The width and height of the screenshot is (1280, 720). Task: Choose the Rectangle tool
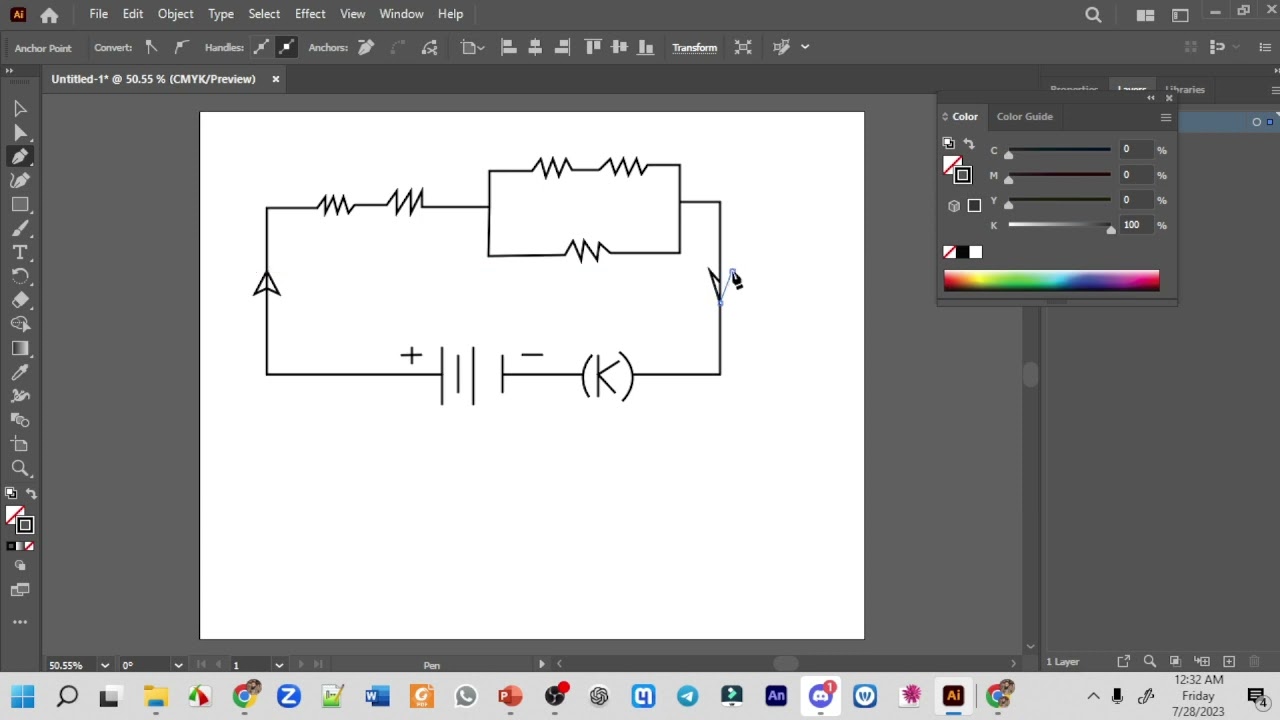pyautogui.click(x=20, y=204)
